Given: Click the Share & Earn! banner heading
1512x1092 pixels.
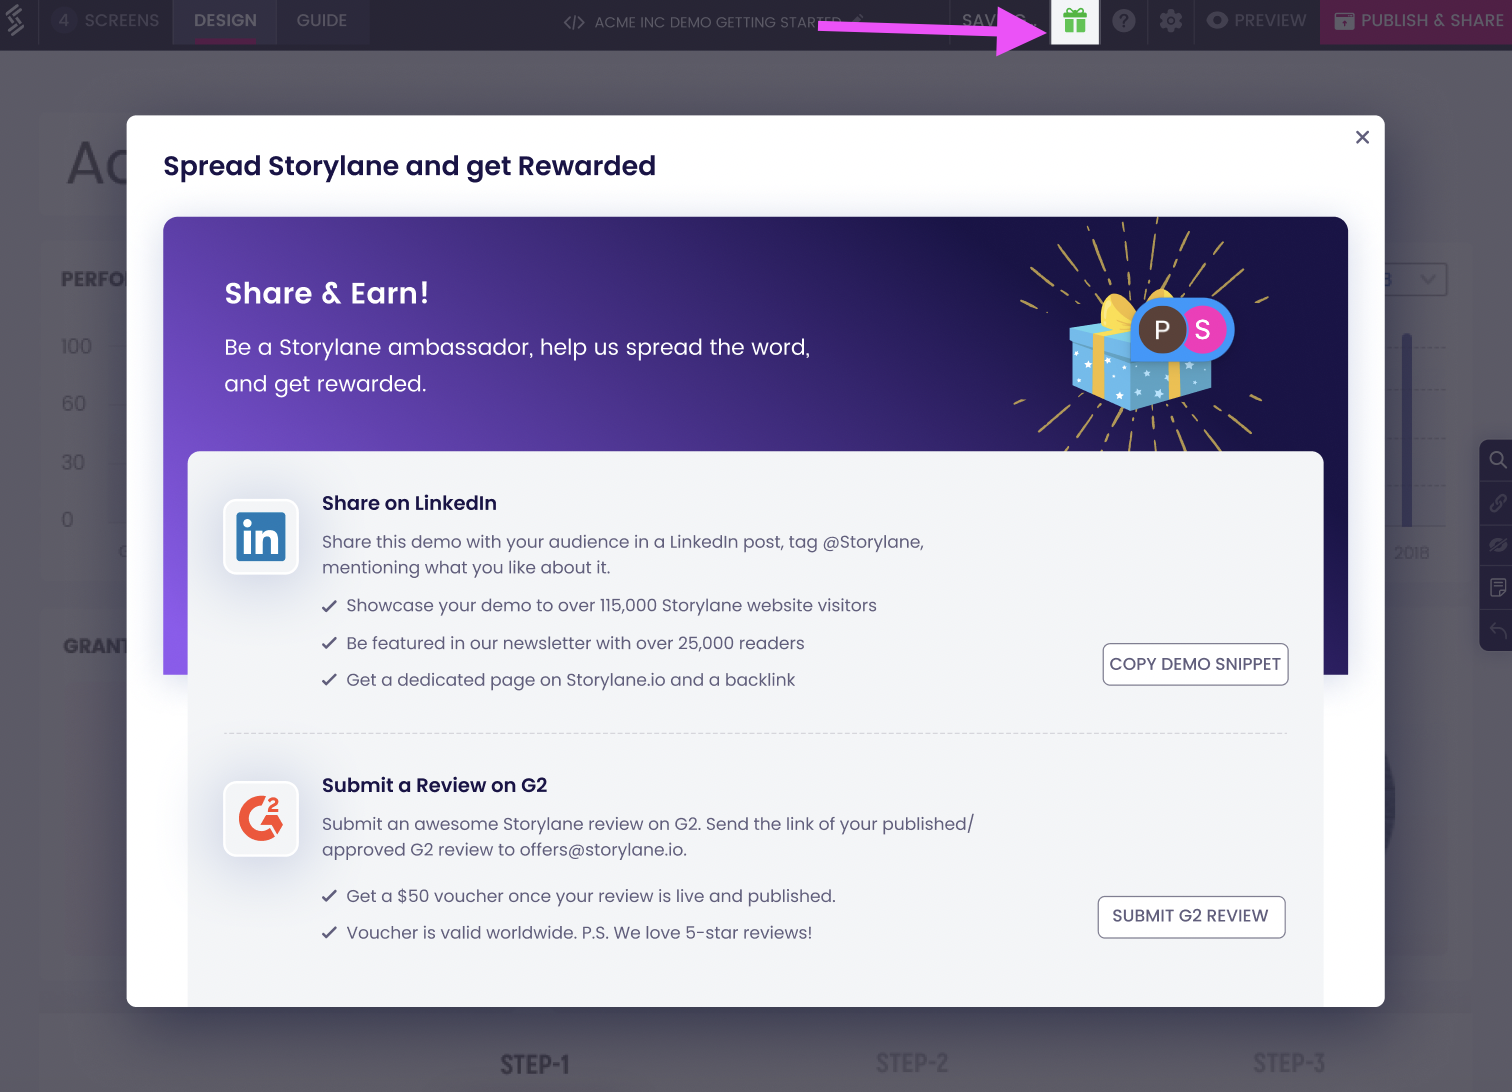Looking at the screenshot, I should pyautogui.click(x=326, y=293).
